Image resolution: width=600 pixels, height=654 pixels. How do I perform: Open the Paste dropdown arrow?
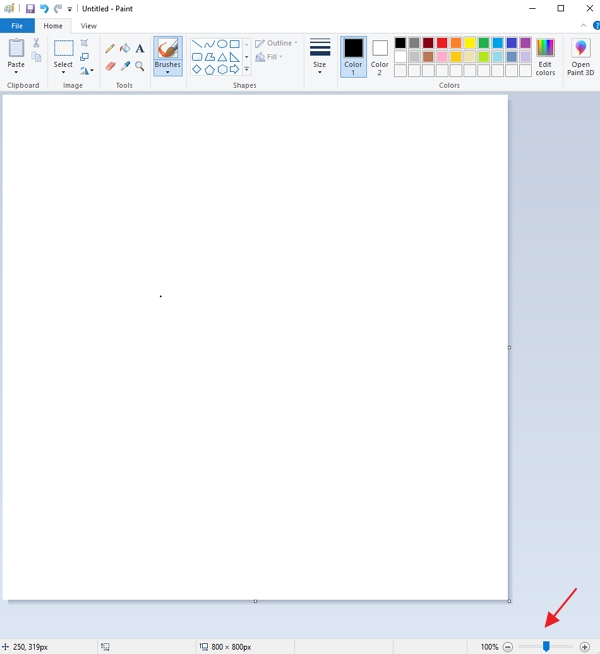(16, 73)
